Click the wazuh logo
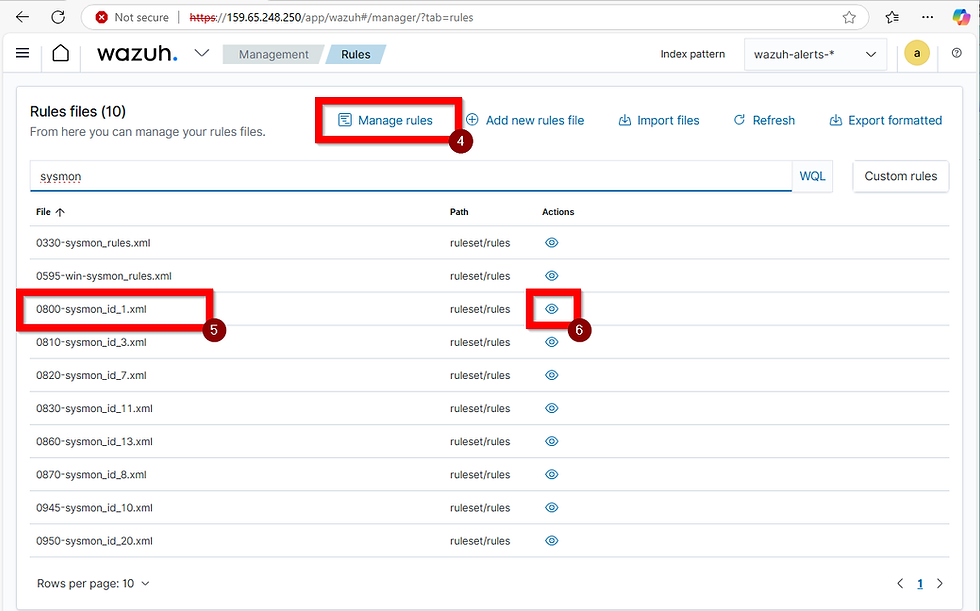980x611 pixels. (x=137, y=54)
